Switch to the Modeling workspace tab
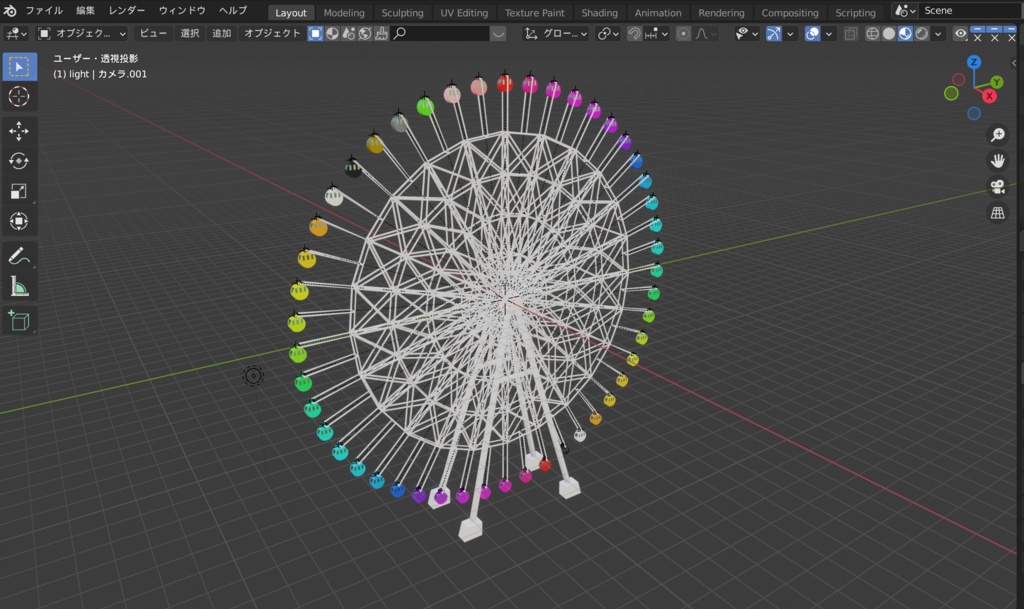The height and width of the screenshot is (609, 1024). pyautogui.click(x=344, y=12)
